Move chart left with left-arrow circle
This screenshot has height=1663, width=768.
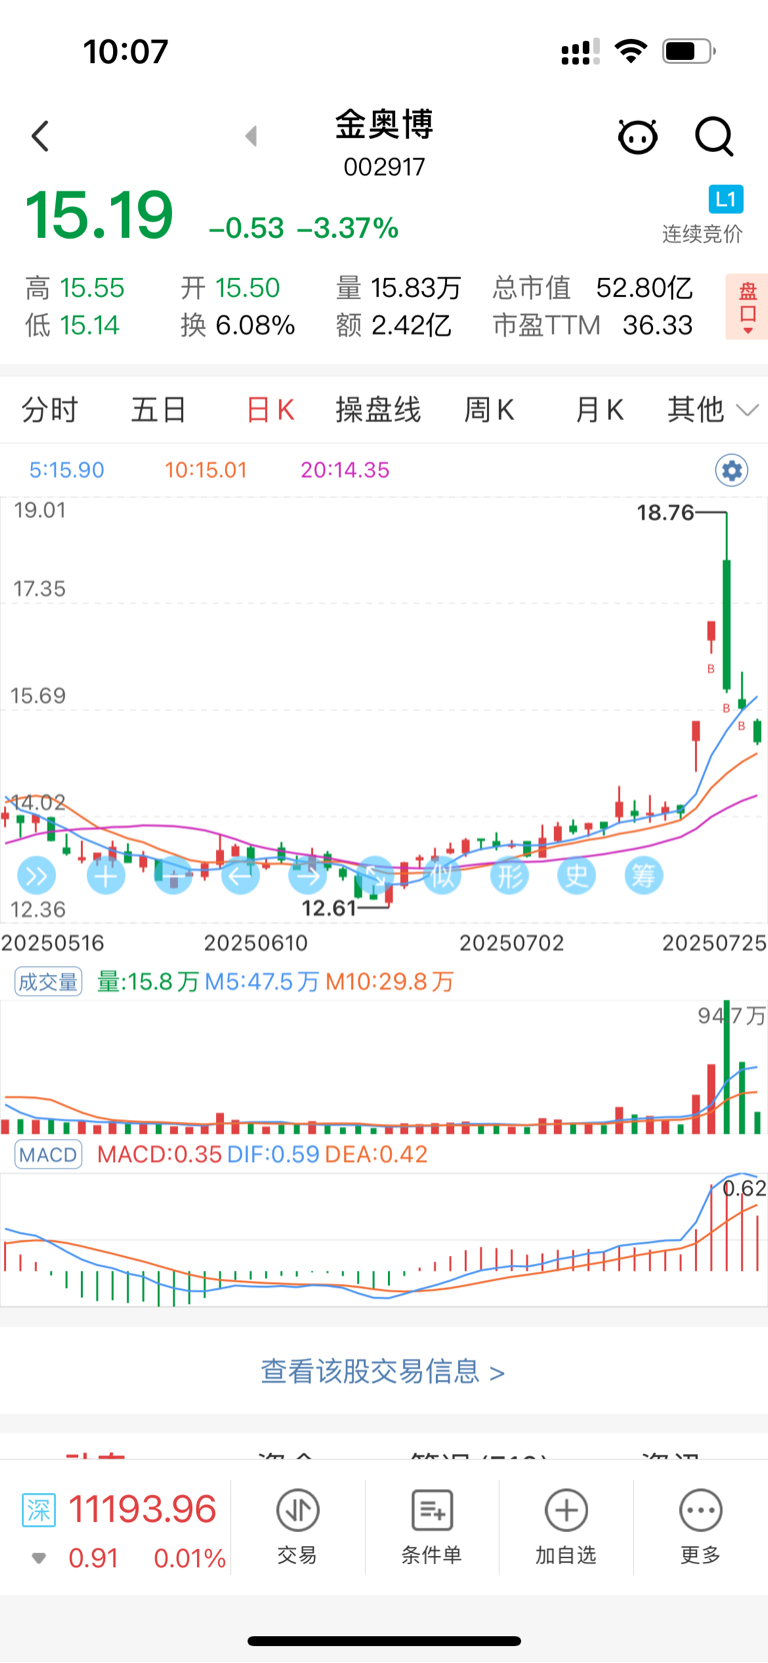point(240,877)
